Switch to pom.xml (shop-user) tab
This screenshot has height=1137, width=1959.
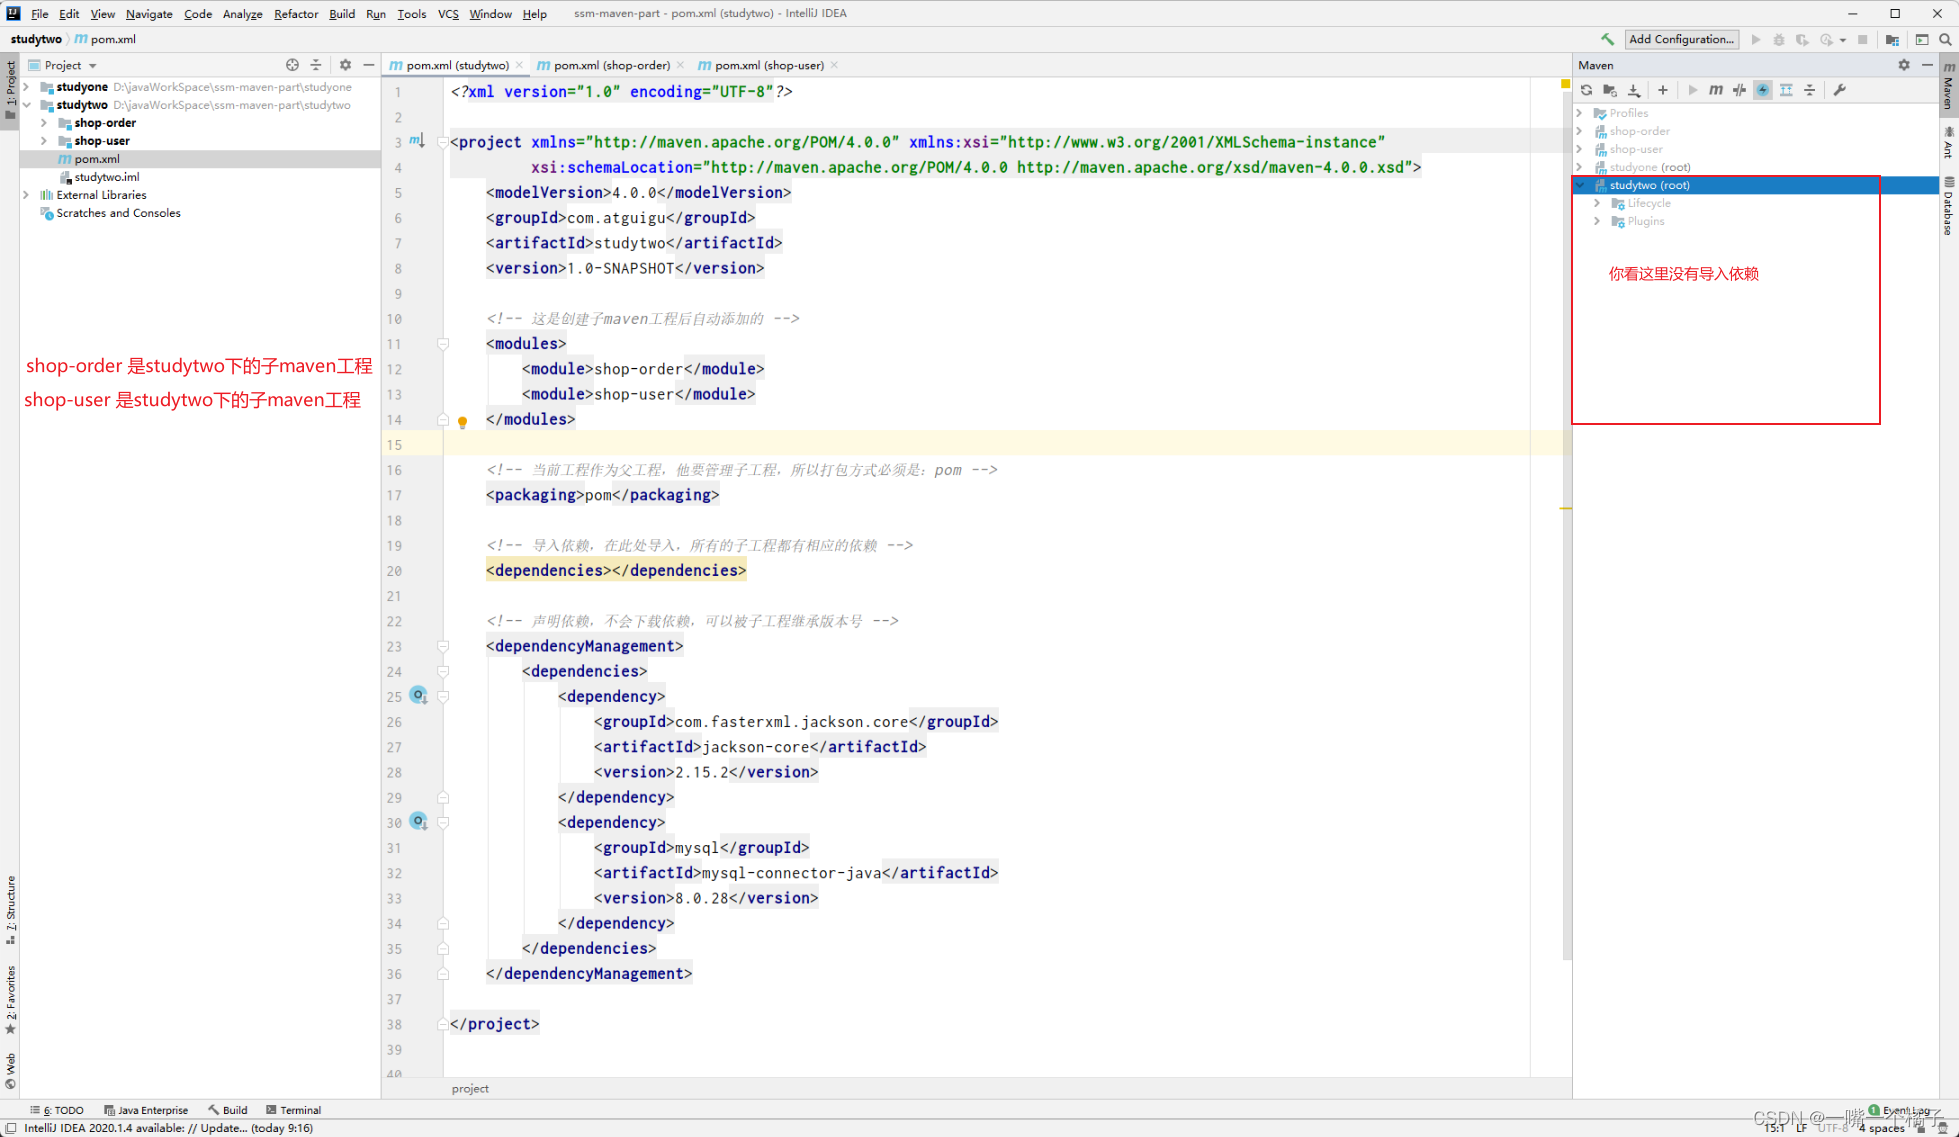769,65
